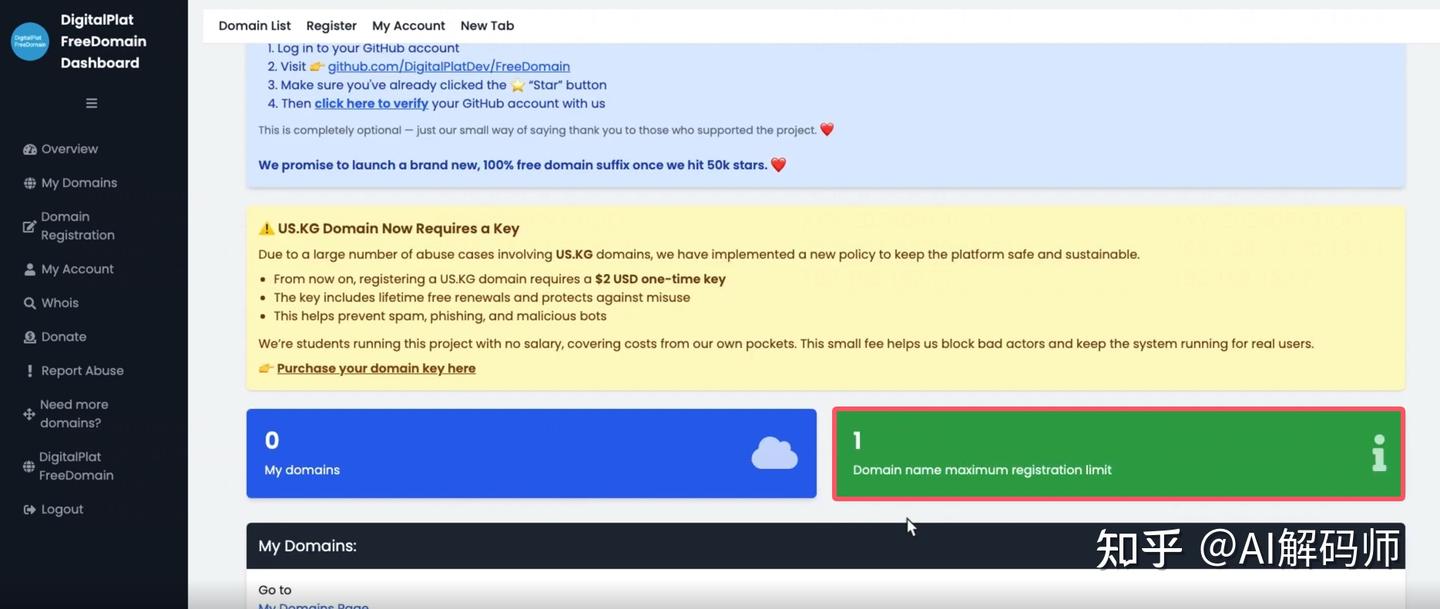The height and width of the screenshot is (609, 1440).
Task: Click the My Domains Page link
Action: tap(313, 605)
